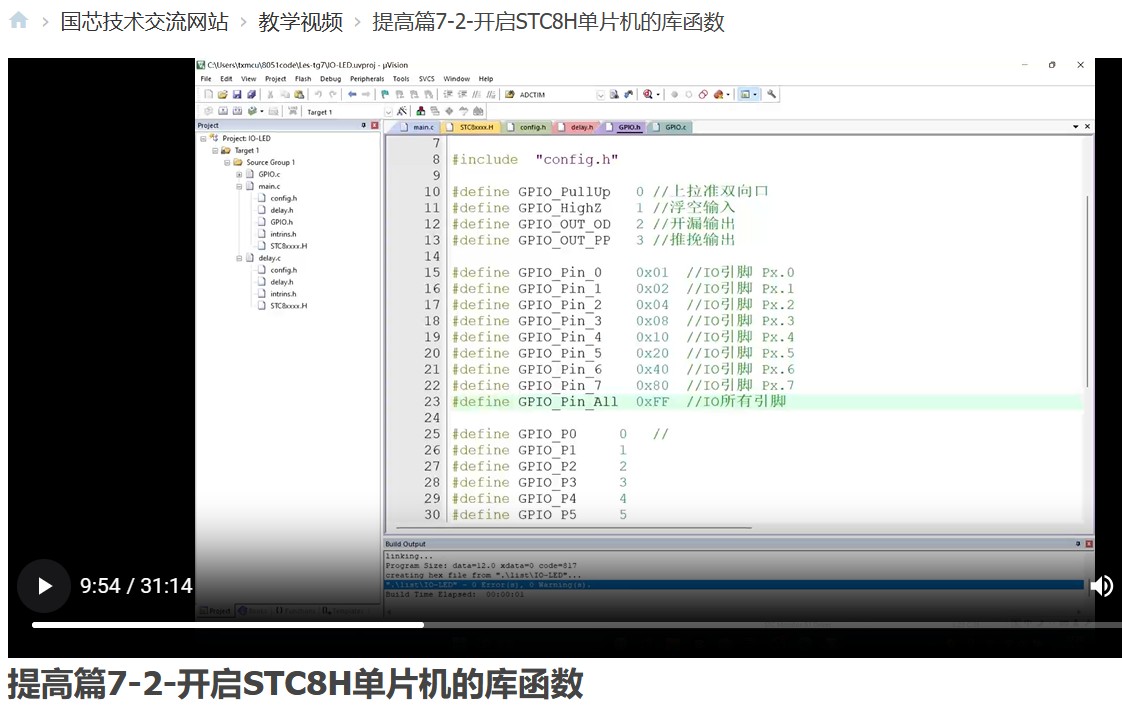Open the Debug menu in µVision
Viewport: 1122px width, 709px height.
[x=331, y=79]
